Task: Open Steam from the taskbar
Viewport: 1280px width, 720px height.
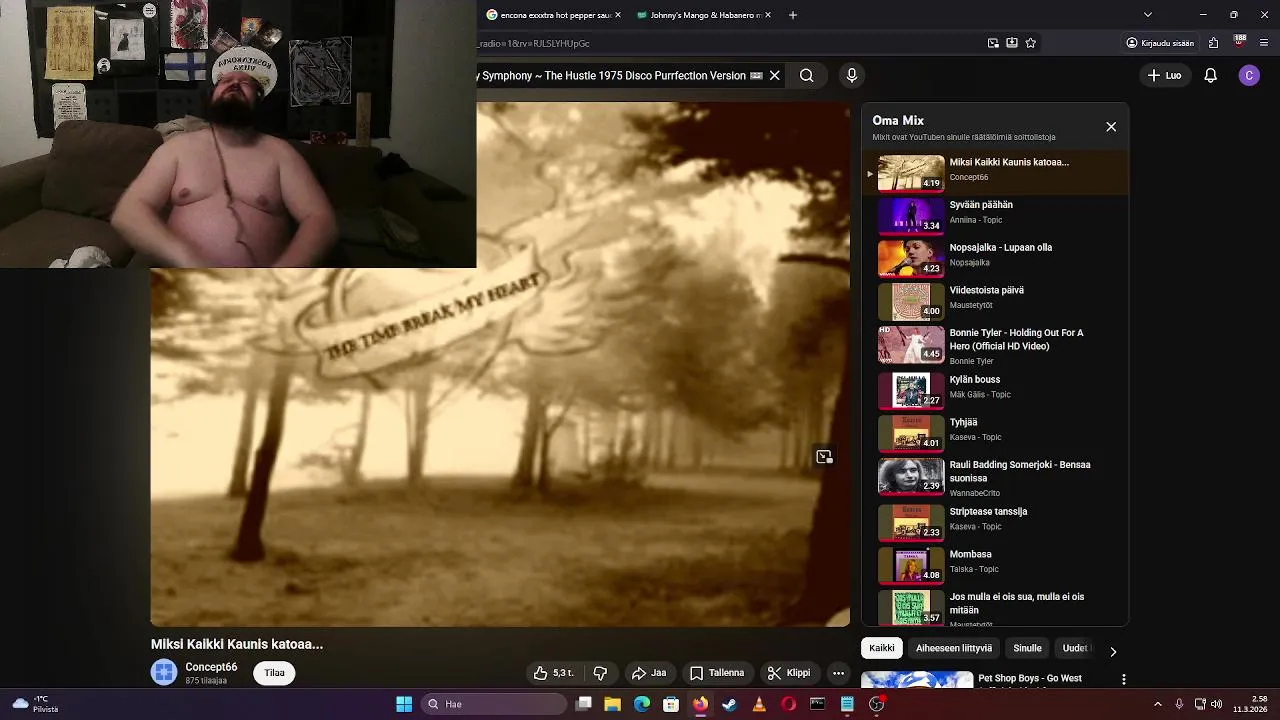Action: coord(730,704)
